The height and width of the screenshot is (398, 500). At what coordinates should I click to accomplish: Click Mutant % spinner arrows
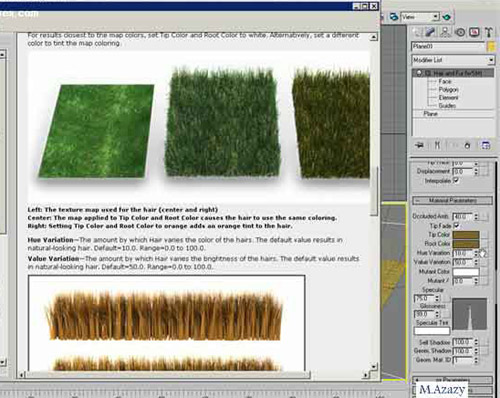click(x=476, y=281)
